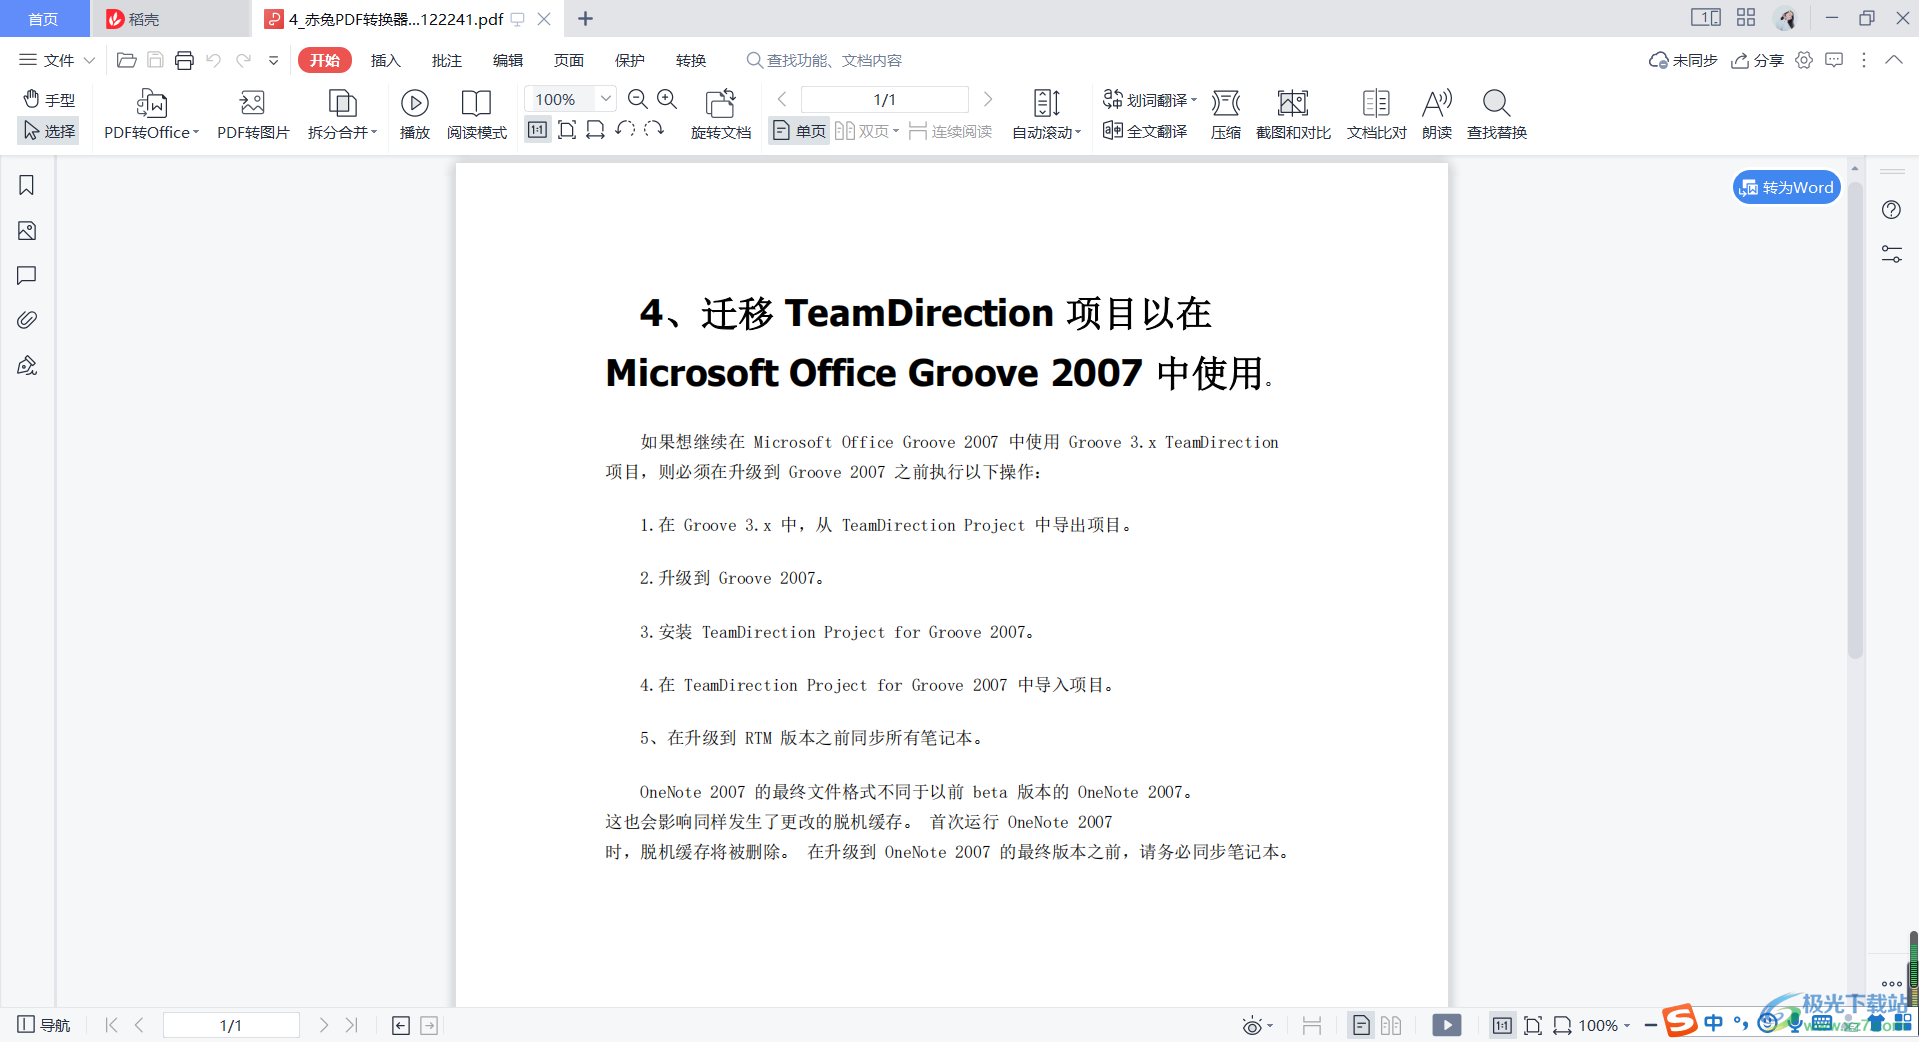This screenshot has height=1042, width=1919.
Task: Open 文档比对 document comparison
Action: [x=1376, y=114]
